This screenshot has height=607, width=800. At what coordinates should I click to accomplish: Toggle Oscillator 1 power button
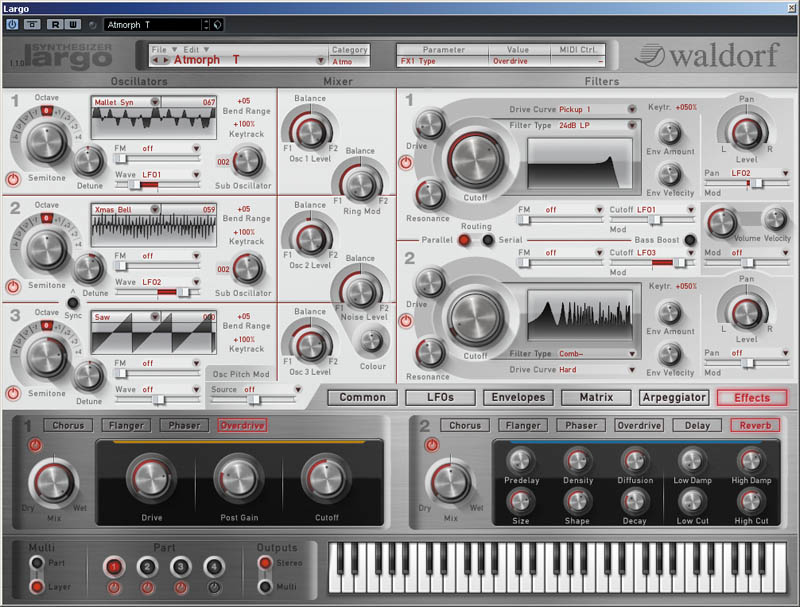pyautogui.click(x=12, y=180)
